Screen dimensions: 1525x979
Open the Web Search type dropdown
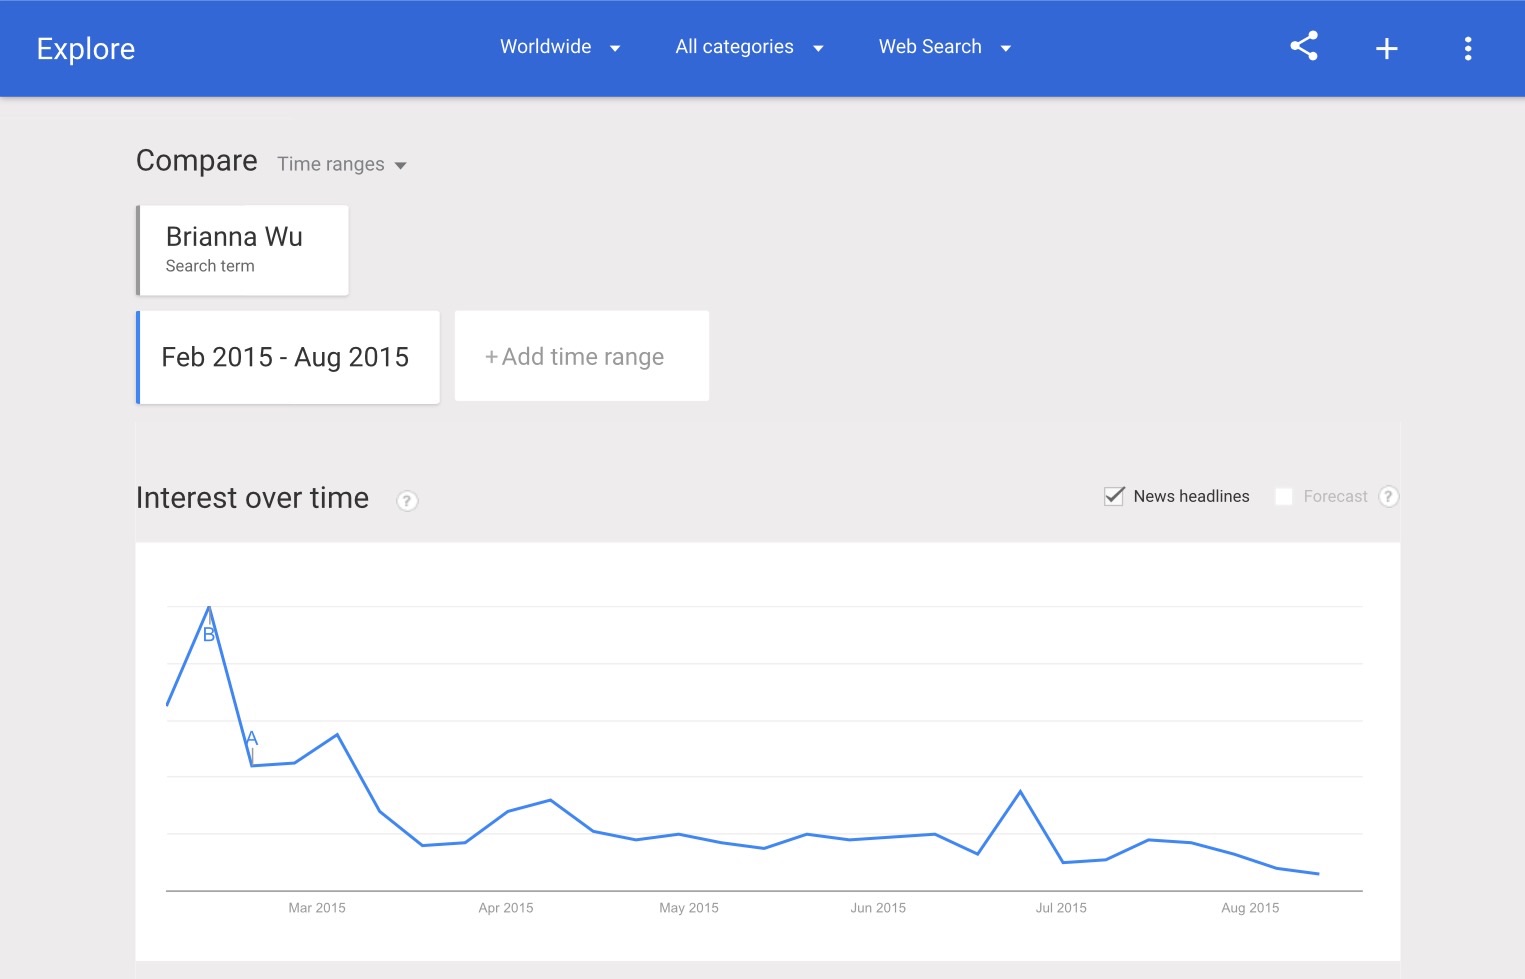pyautogui.click(x=945, y=47)
